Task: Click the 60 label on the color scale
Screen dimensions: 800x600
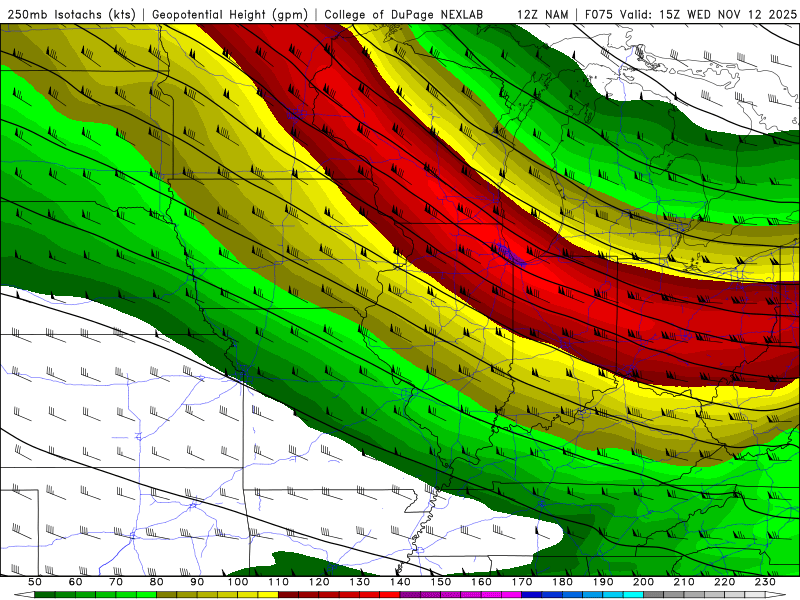Action: click(x=75, y=582)
